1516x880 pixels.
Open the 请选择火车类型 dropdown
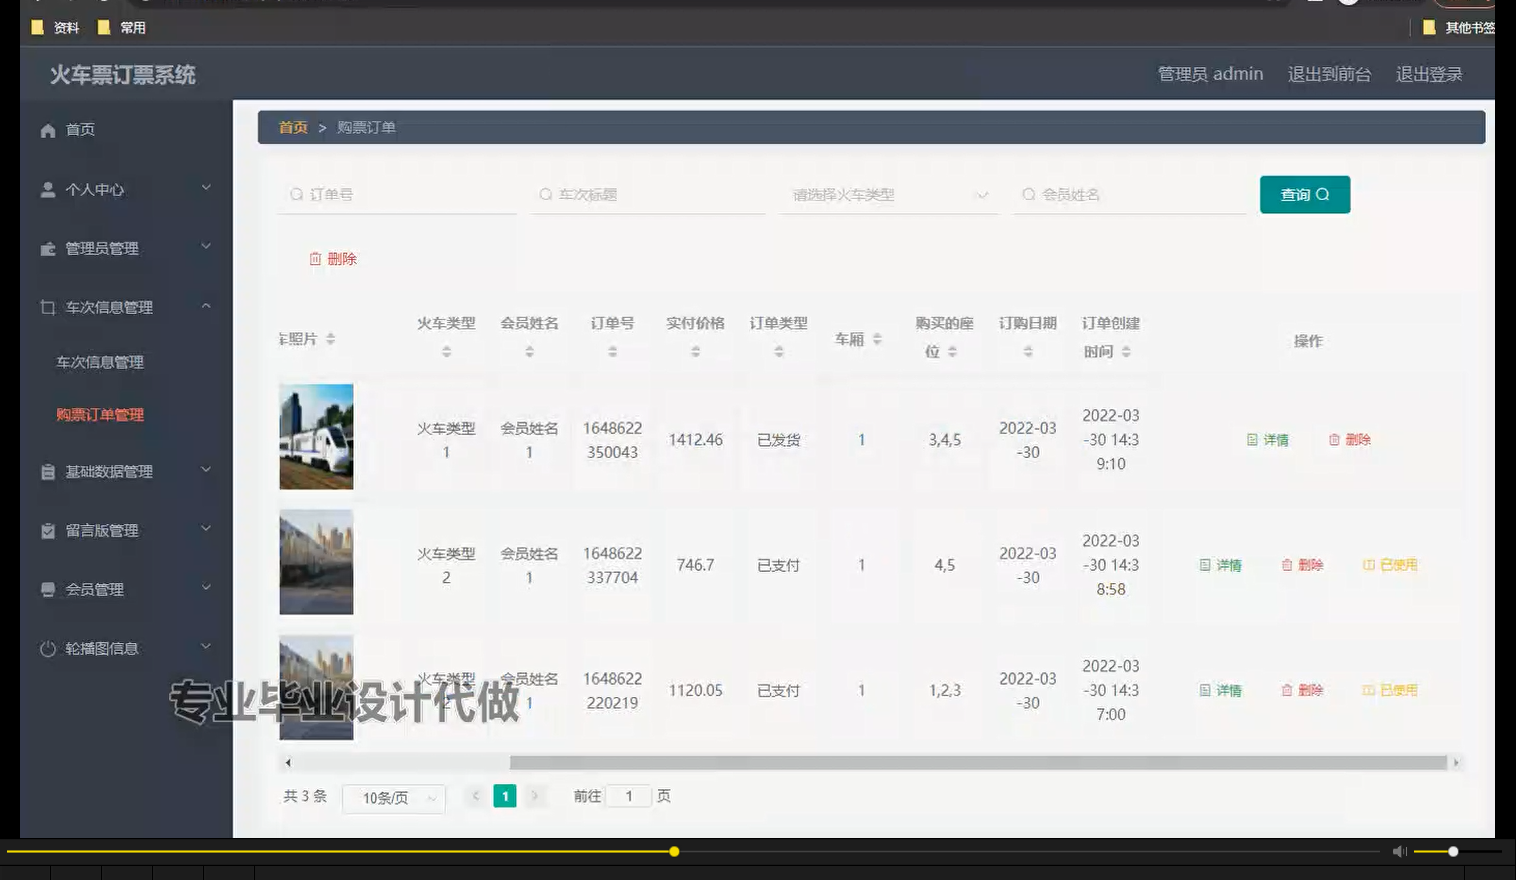889,195
